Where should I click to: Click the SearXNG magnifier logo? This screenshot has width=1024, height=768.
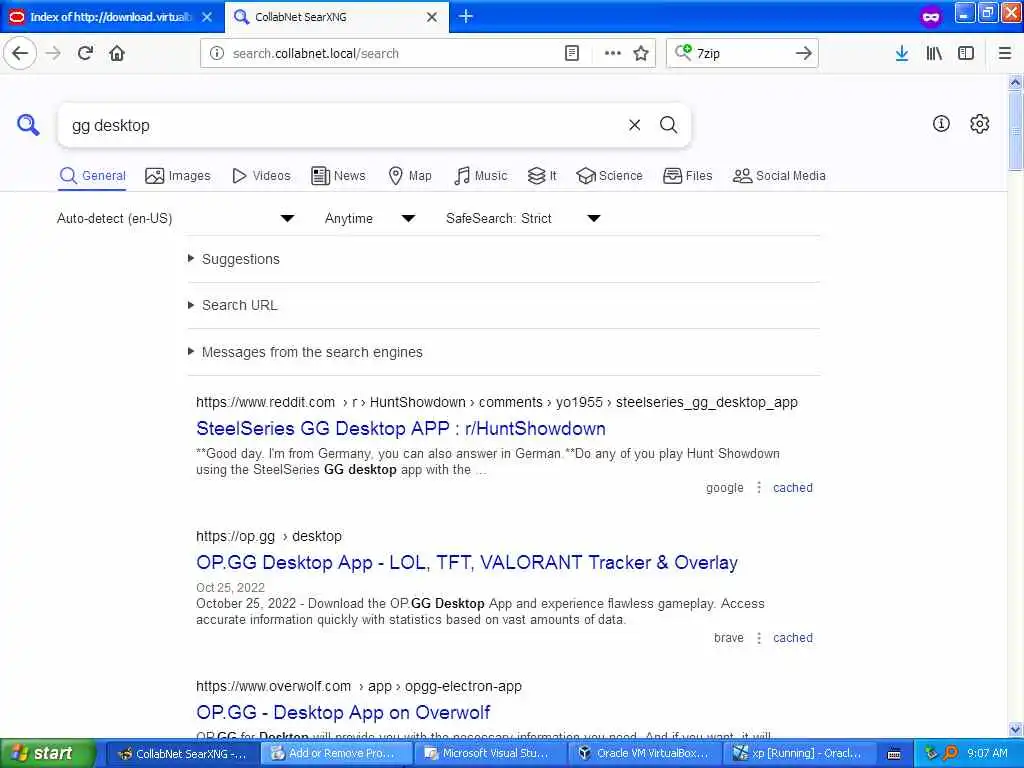pos(28,125)
